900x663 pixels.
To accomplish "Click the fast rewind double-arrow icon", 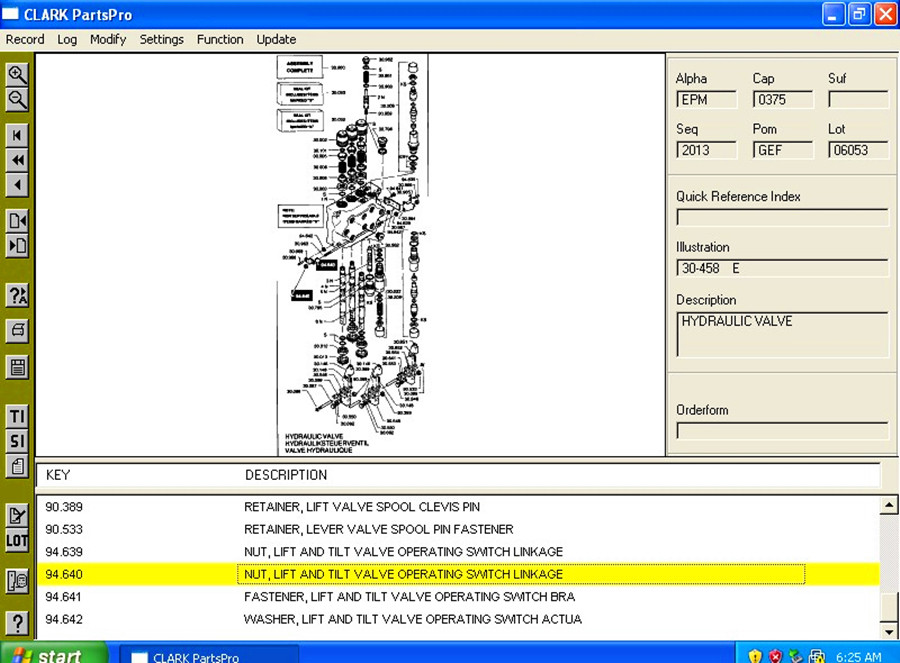I will click(x=17, y=160).
